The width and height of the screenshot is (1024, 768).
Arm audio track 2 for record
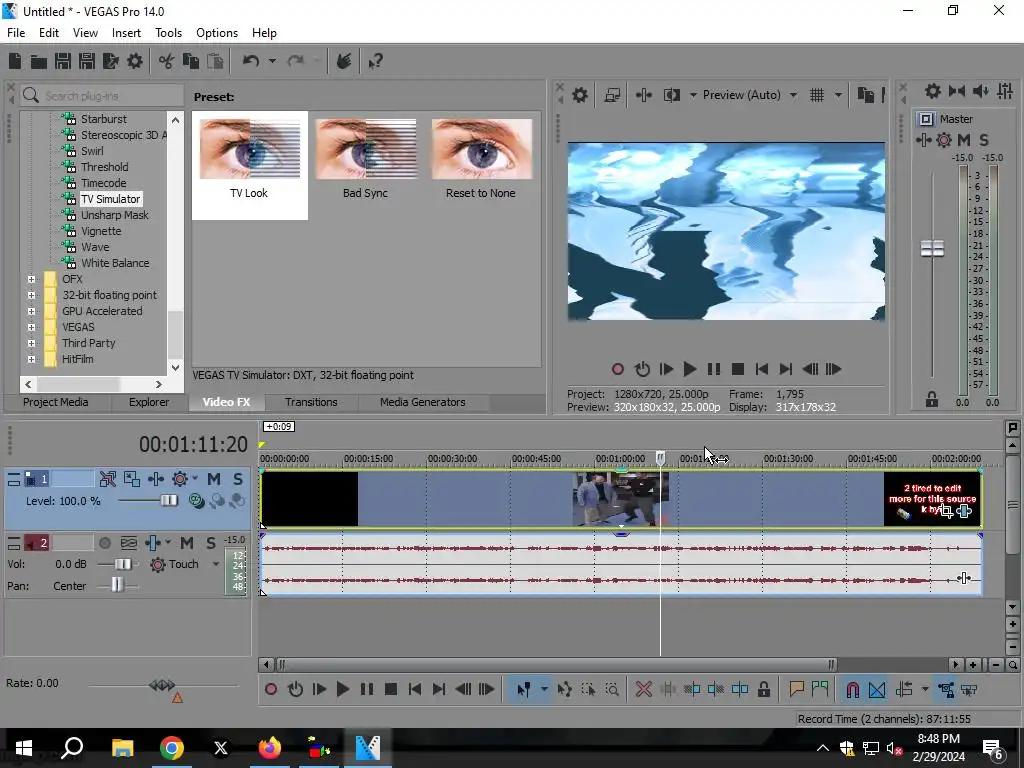coord(104,543)
